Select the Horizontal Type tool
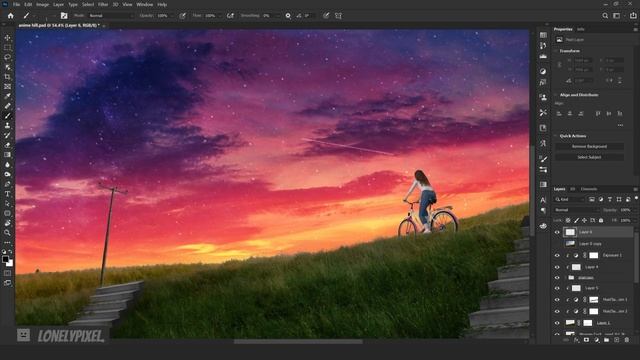Screen dimensions: 640x360 (7, 194)
